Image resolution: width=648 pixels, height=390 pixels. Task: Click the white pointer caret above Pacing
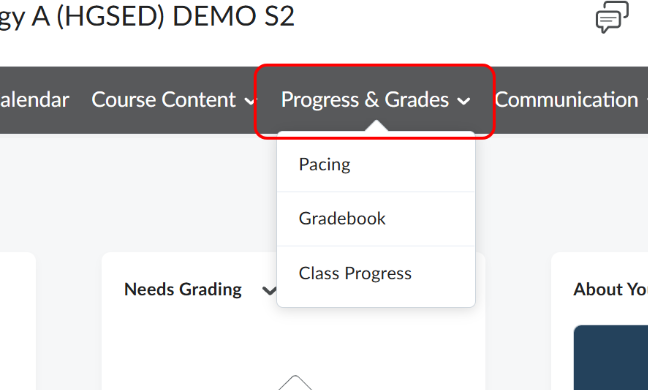376,126
